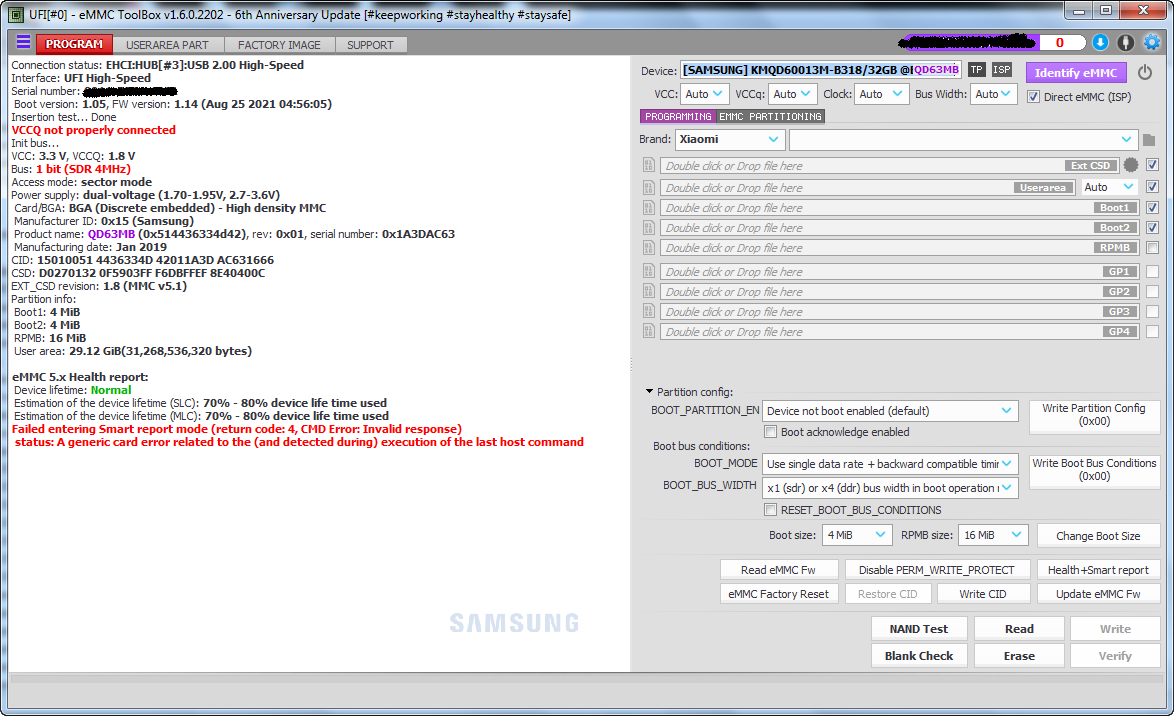Click the file icon on the Boot1 row
The width and height of the screenshot is (1174, 716).
click(648, 207)
